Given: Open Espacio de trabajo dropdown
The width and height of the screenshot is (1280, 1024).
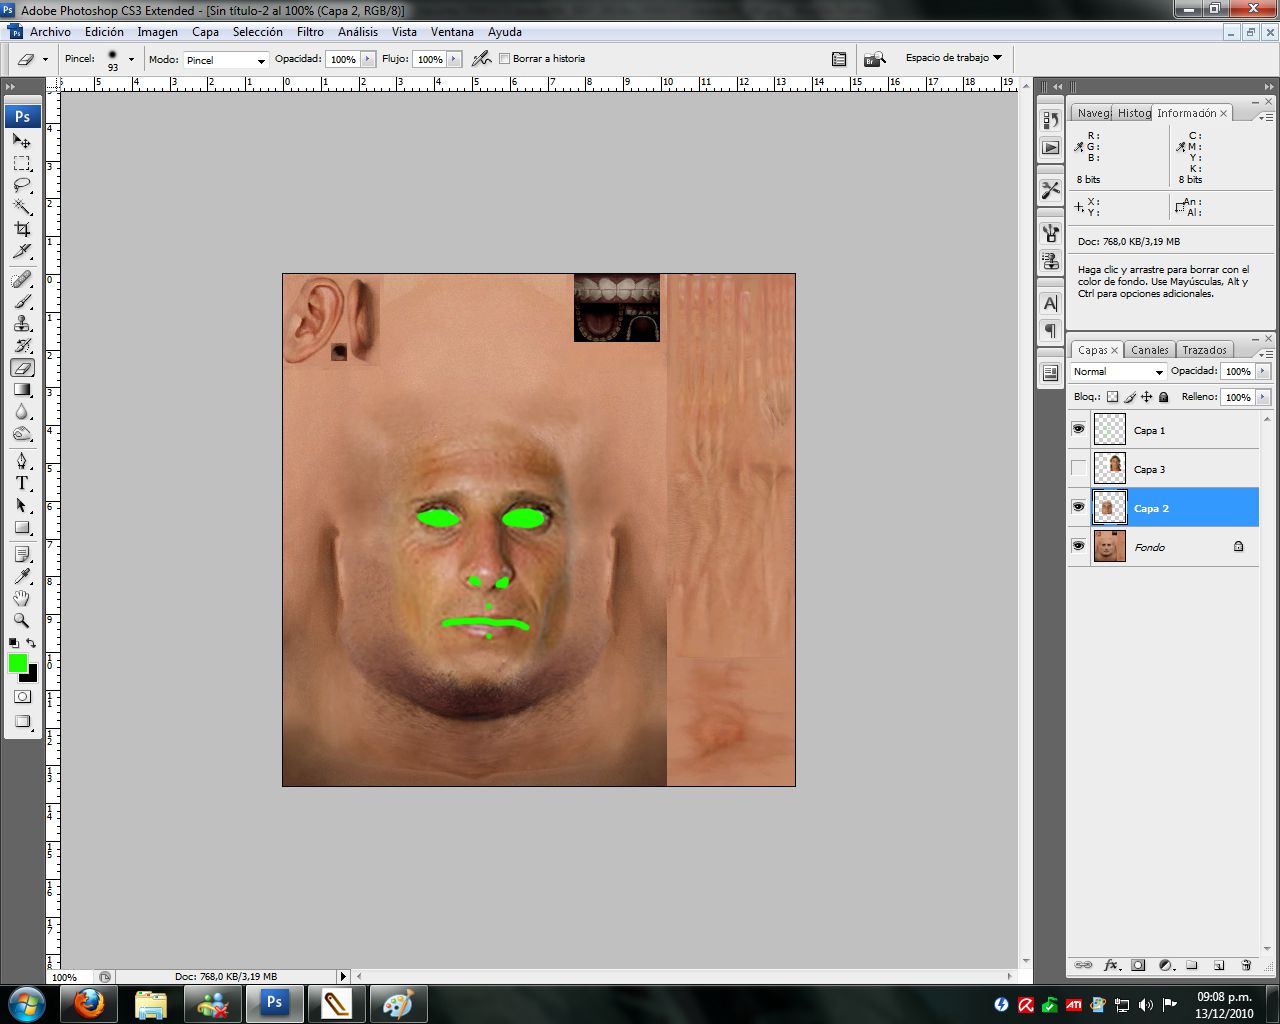Looking at the screenshot, I should (953, 58).
